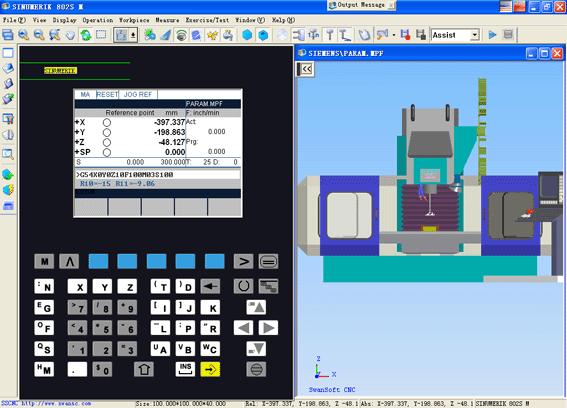Screen dimensions: 567x408
Task: Expand the arrow beside the view mode icon
Action: (x=133, y=35)
